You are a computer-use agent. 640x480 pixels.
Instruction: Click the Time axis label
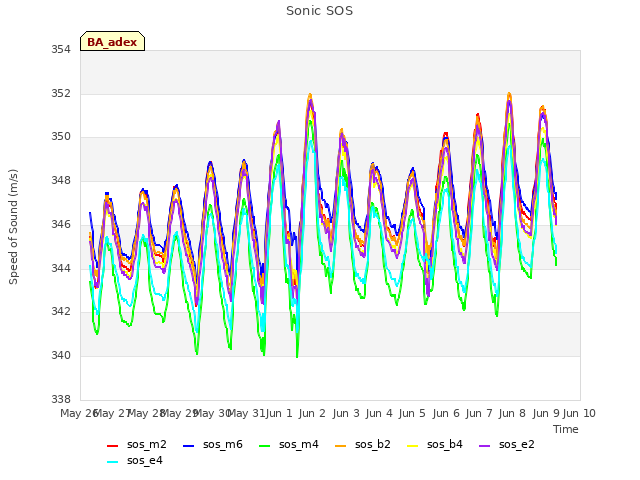pos(566,429)
